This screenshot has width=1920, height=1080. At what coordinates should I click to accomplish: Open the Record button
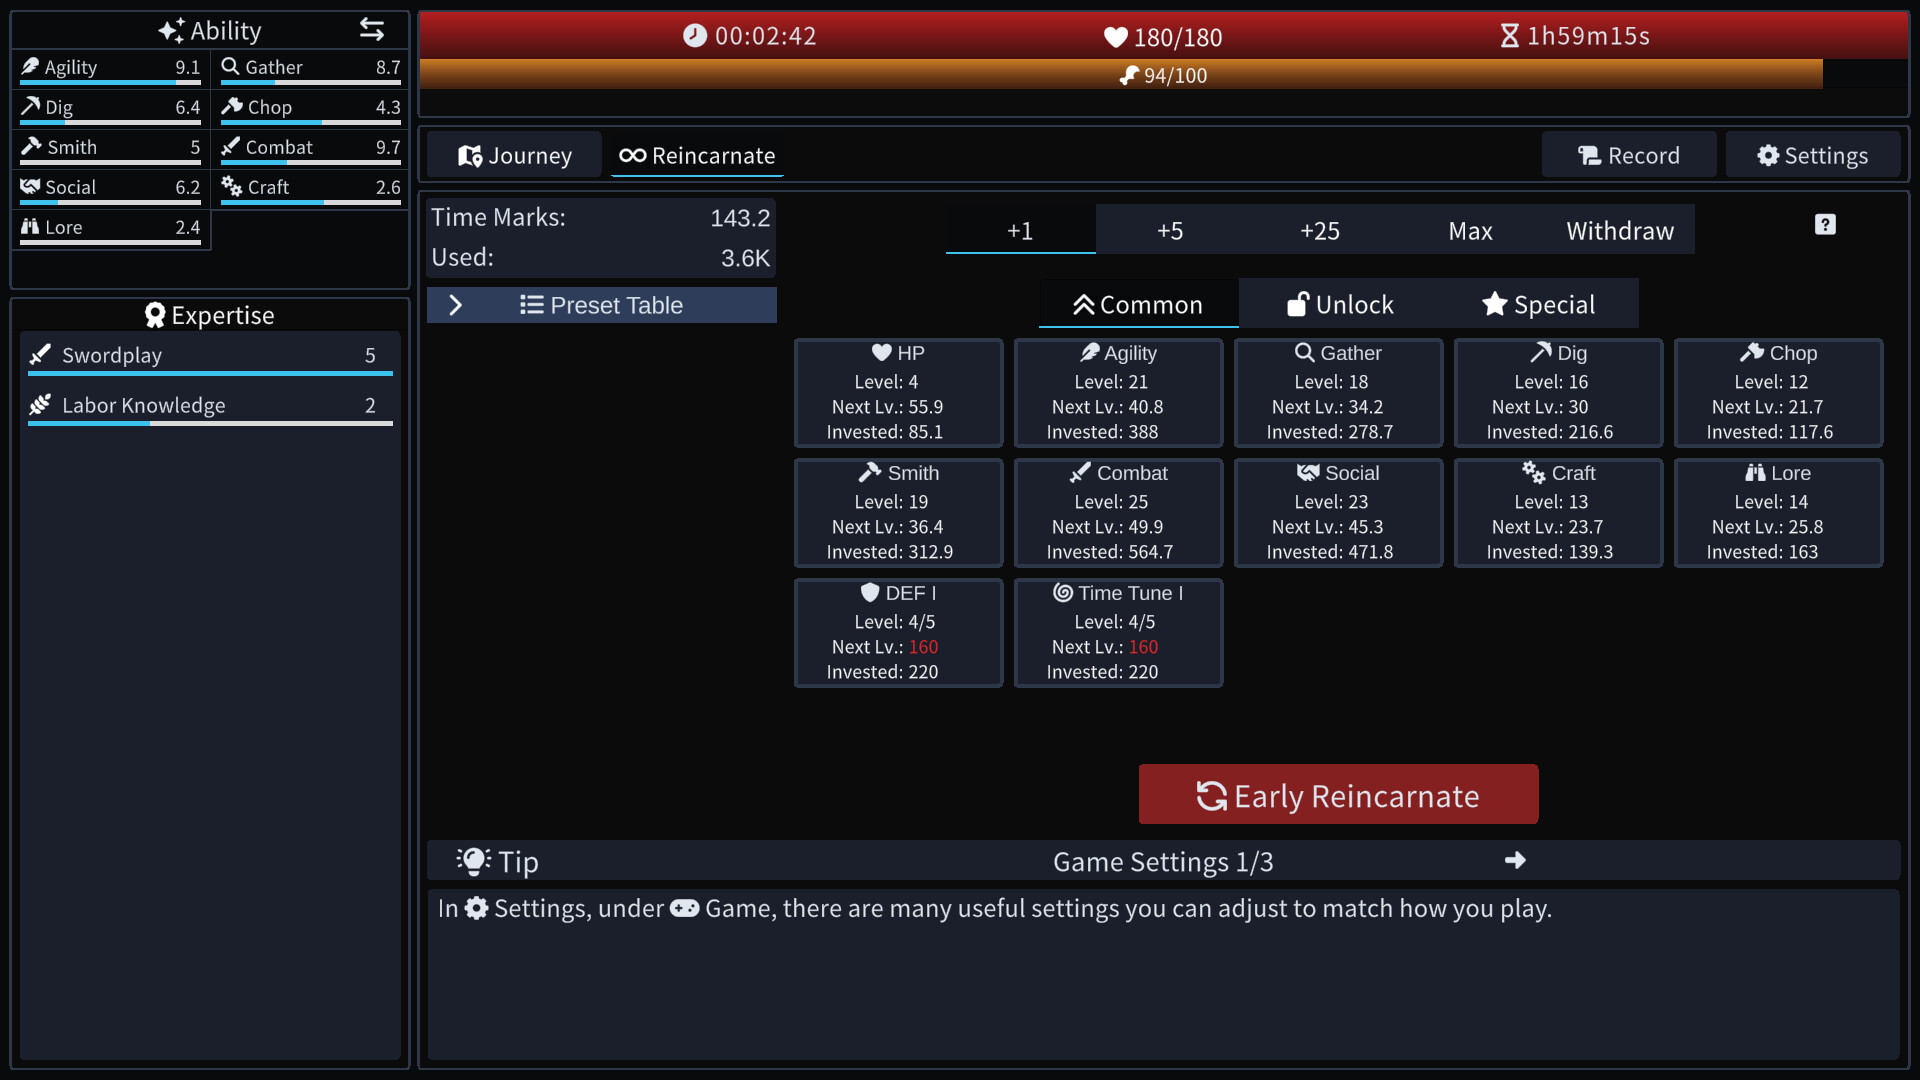pyautogui.click(x=1629, y=155)
